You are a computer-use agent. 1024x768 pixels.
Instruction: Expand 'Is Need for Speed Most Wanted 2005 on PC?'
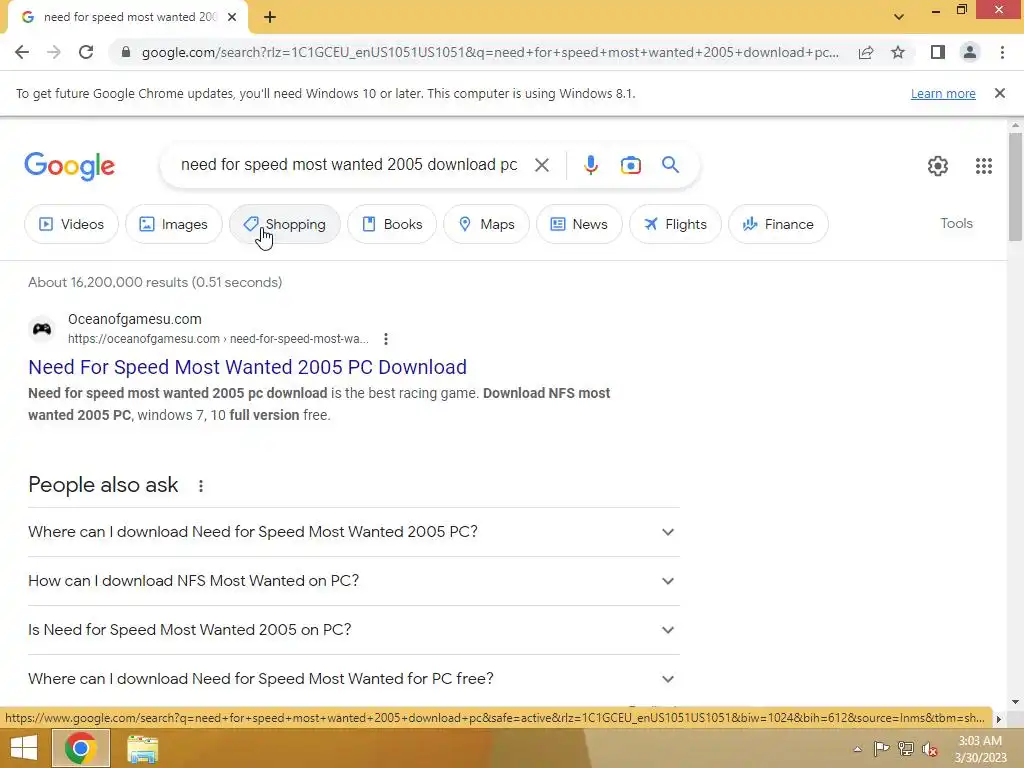click(353, 630)
